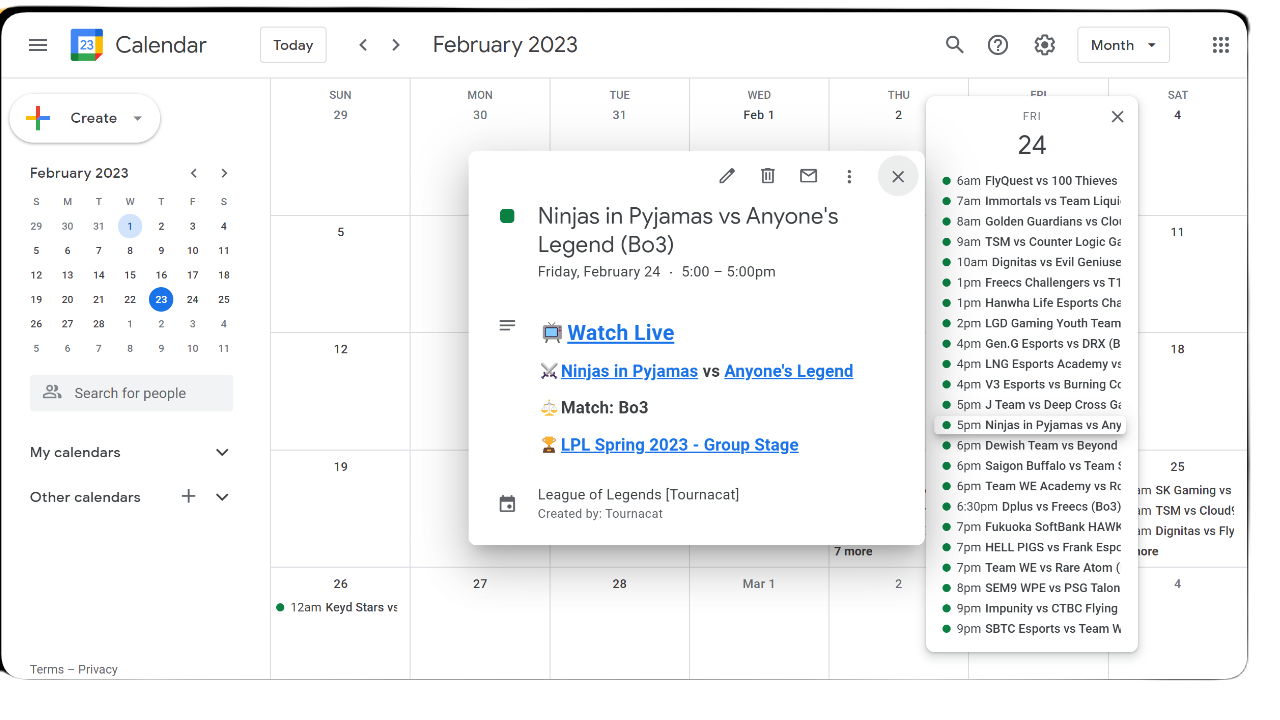Viewport: 1280px width, 720px height.
Task: Add another calendar with the plus icon
Action: coord(188,497)
